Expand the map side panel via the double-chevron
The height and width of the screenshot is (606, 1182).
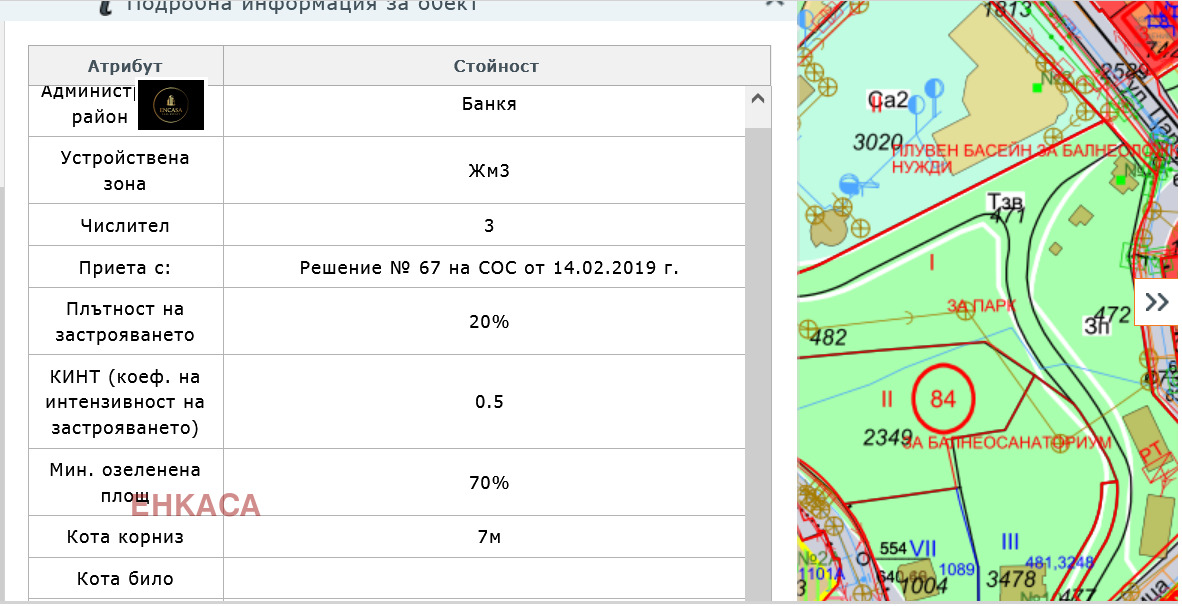click(x=1159, y=300)
